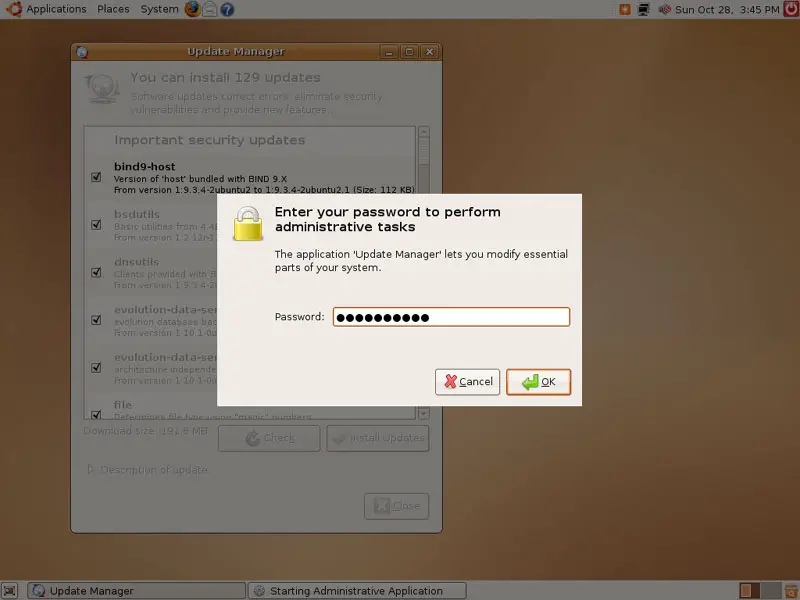800x600 pixels.
Task: Open the network monitor tray icon
Action: 644,9
